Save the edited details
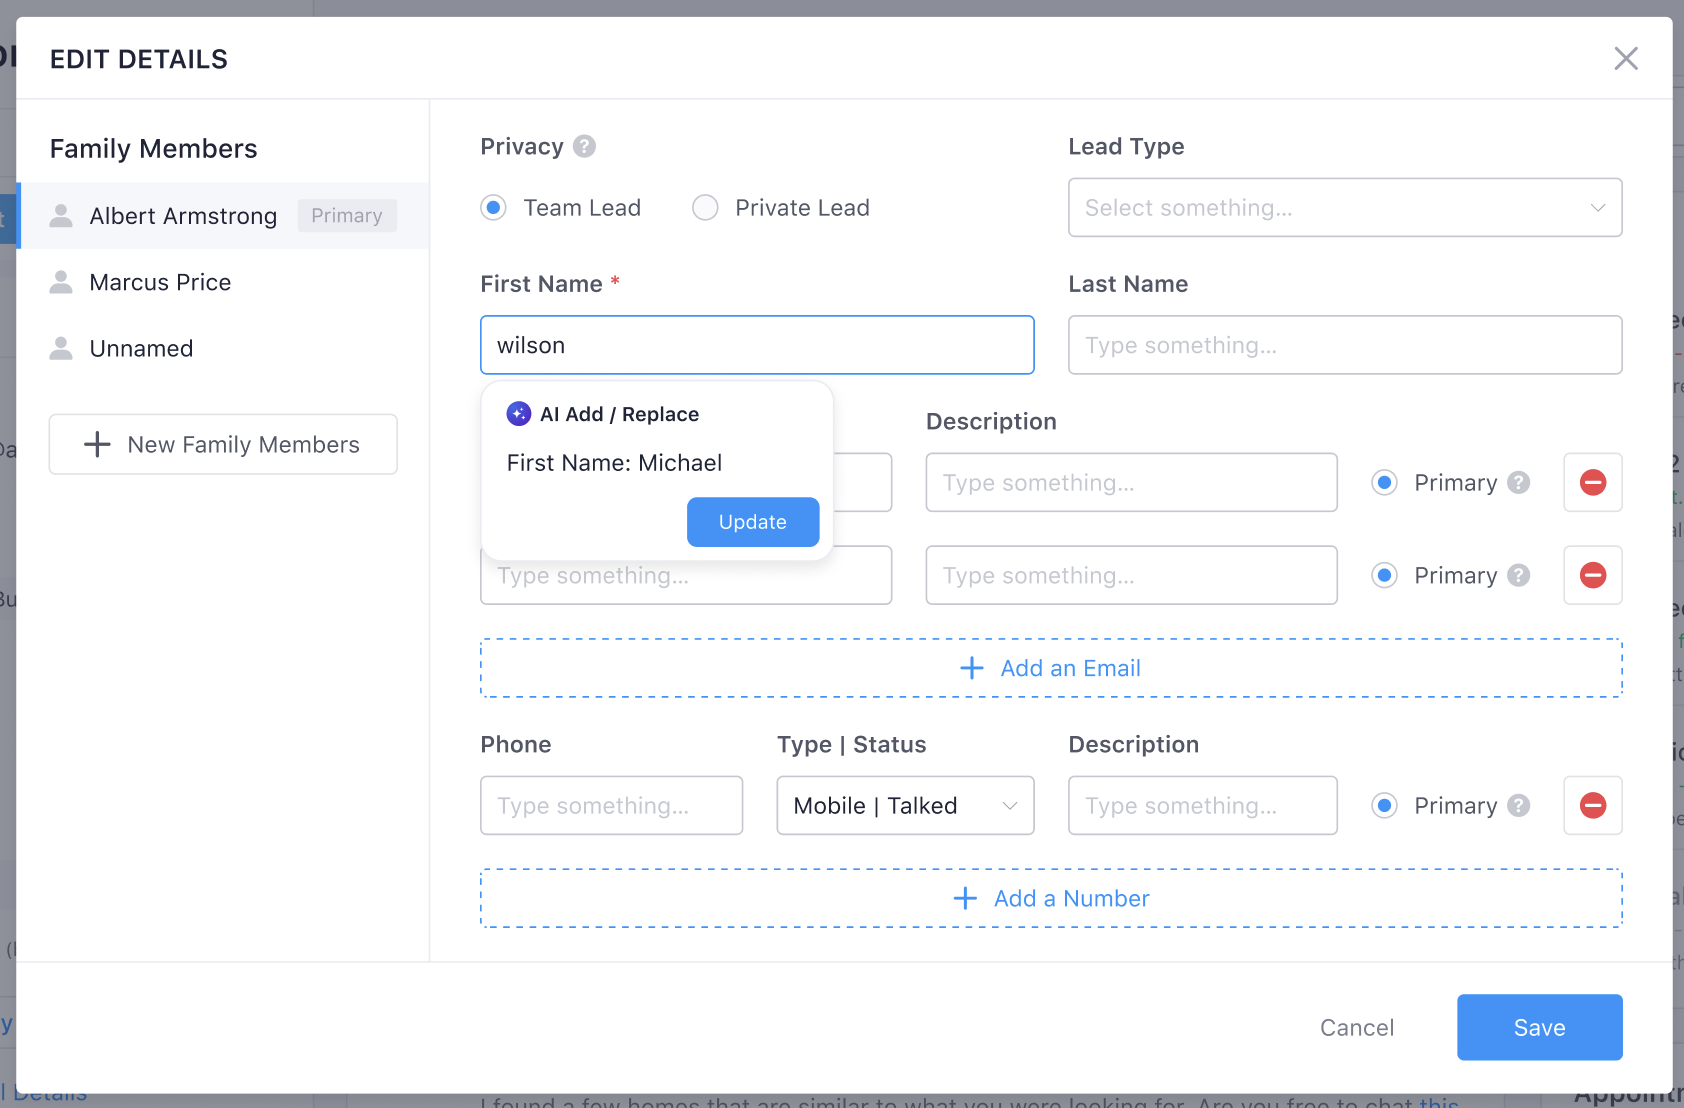Image resolution: width=1684 pixels, height=1108 pixels. tap(1539, 1027)
